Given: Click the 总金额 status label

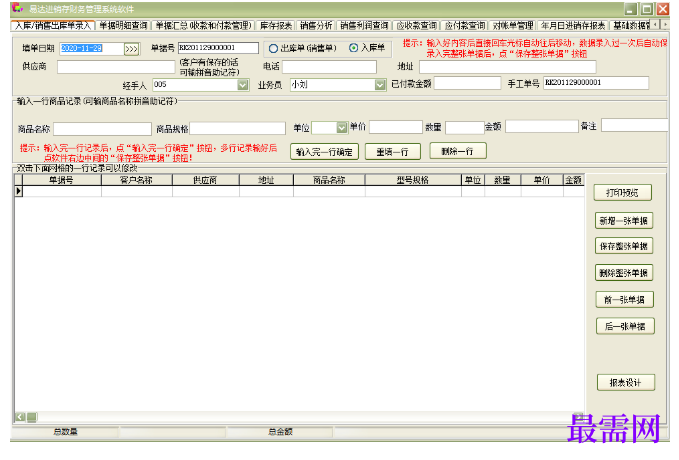Looking at the screenshot, I should tap(280, 431).
